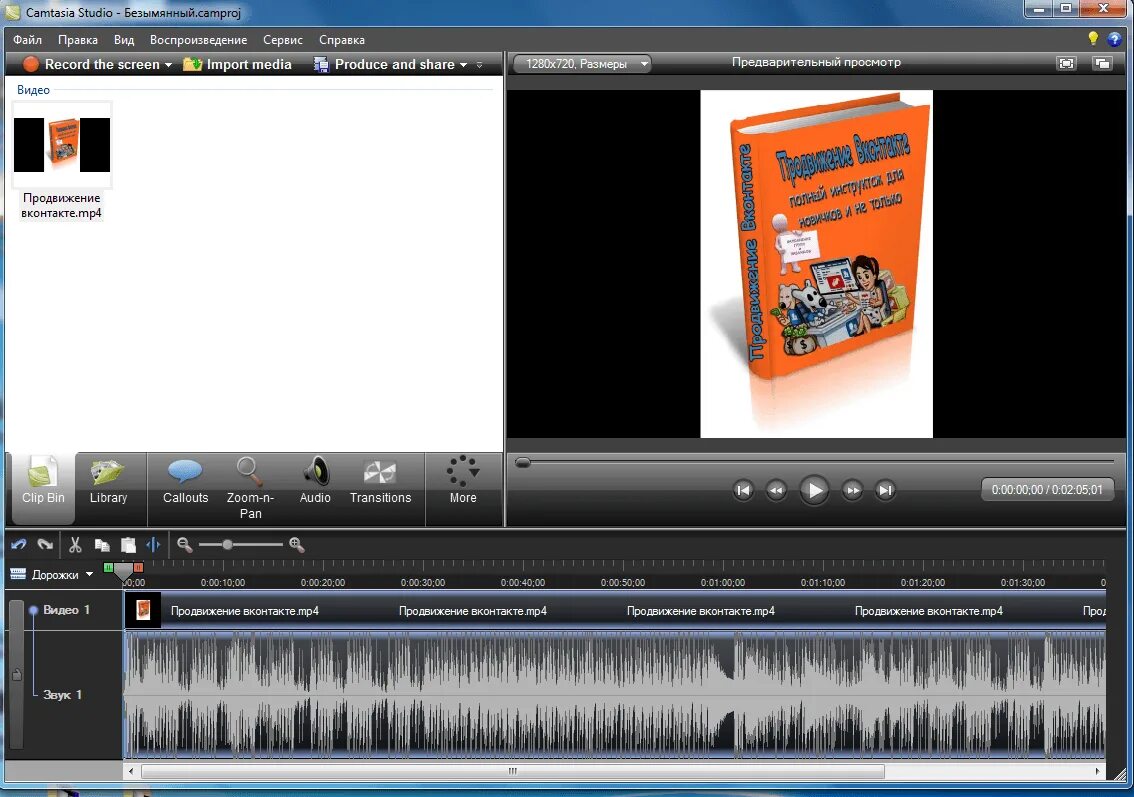Open the Правка menu
Screen dimensions: 1134x797
tap(77, 40)
